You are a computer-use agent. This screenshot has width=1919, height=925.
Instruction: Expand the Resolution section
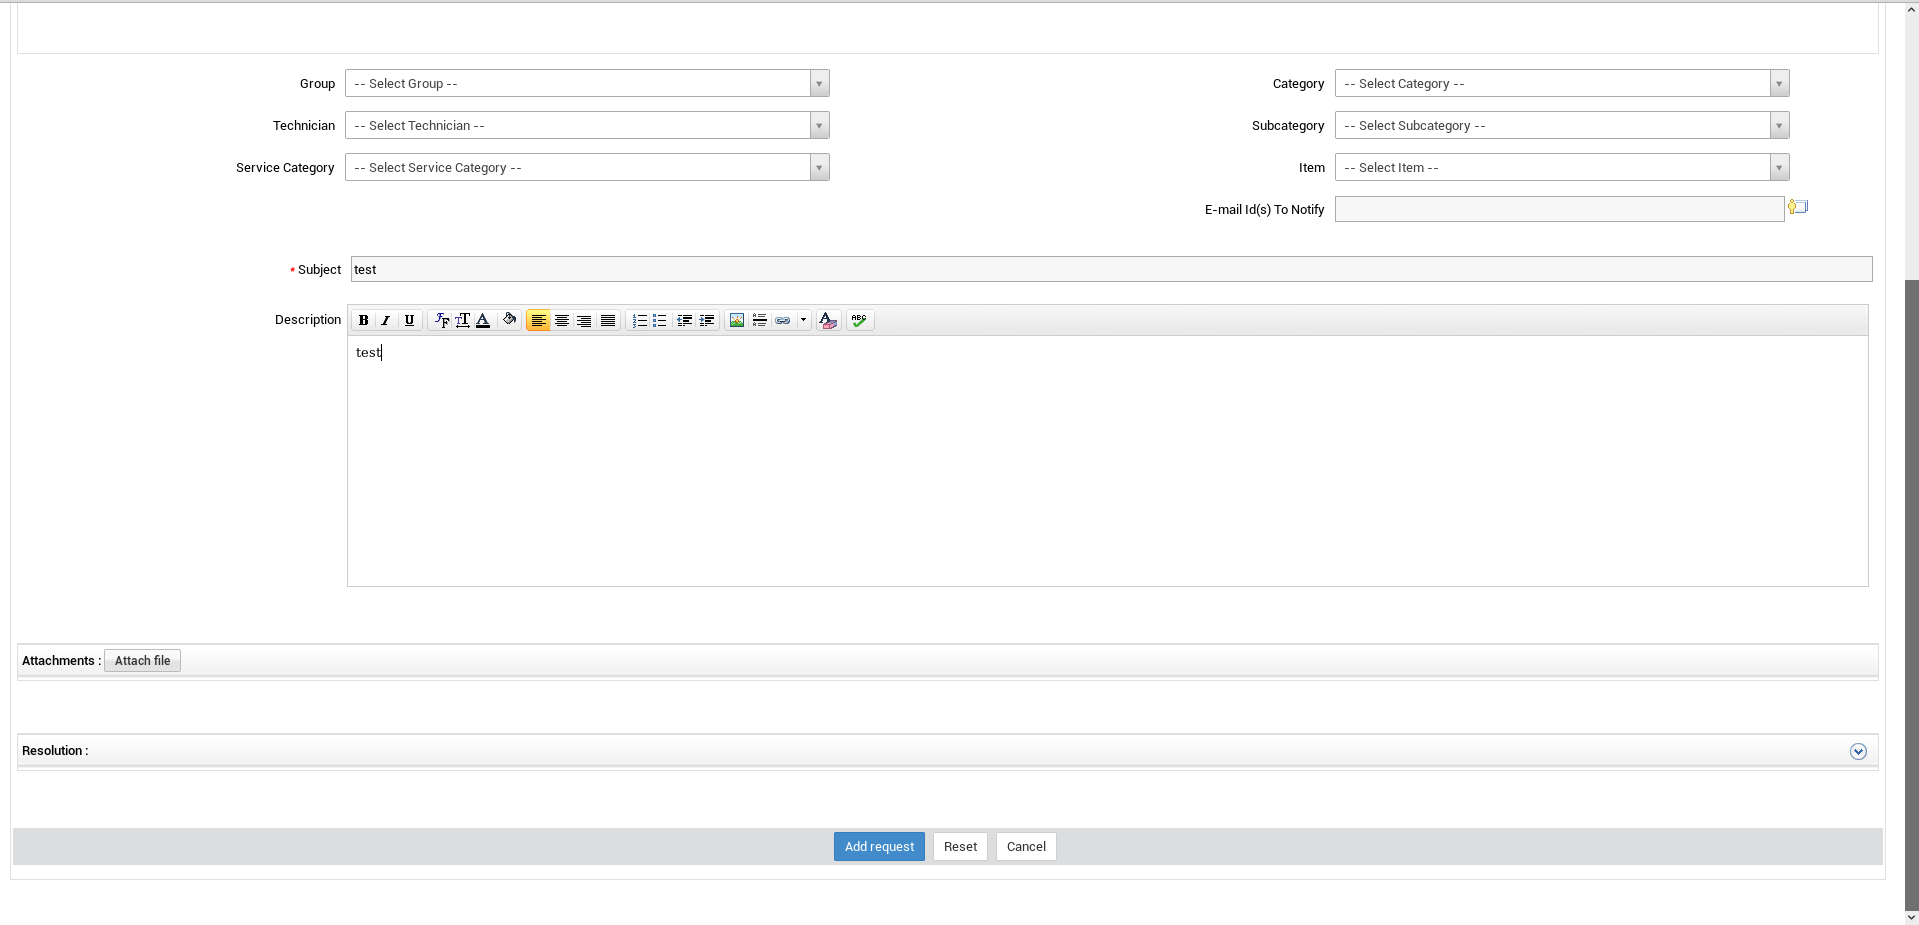[1858, 751]
